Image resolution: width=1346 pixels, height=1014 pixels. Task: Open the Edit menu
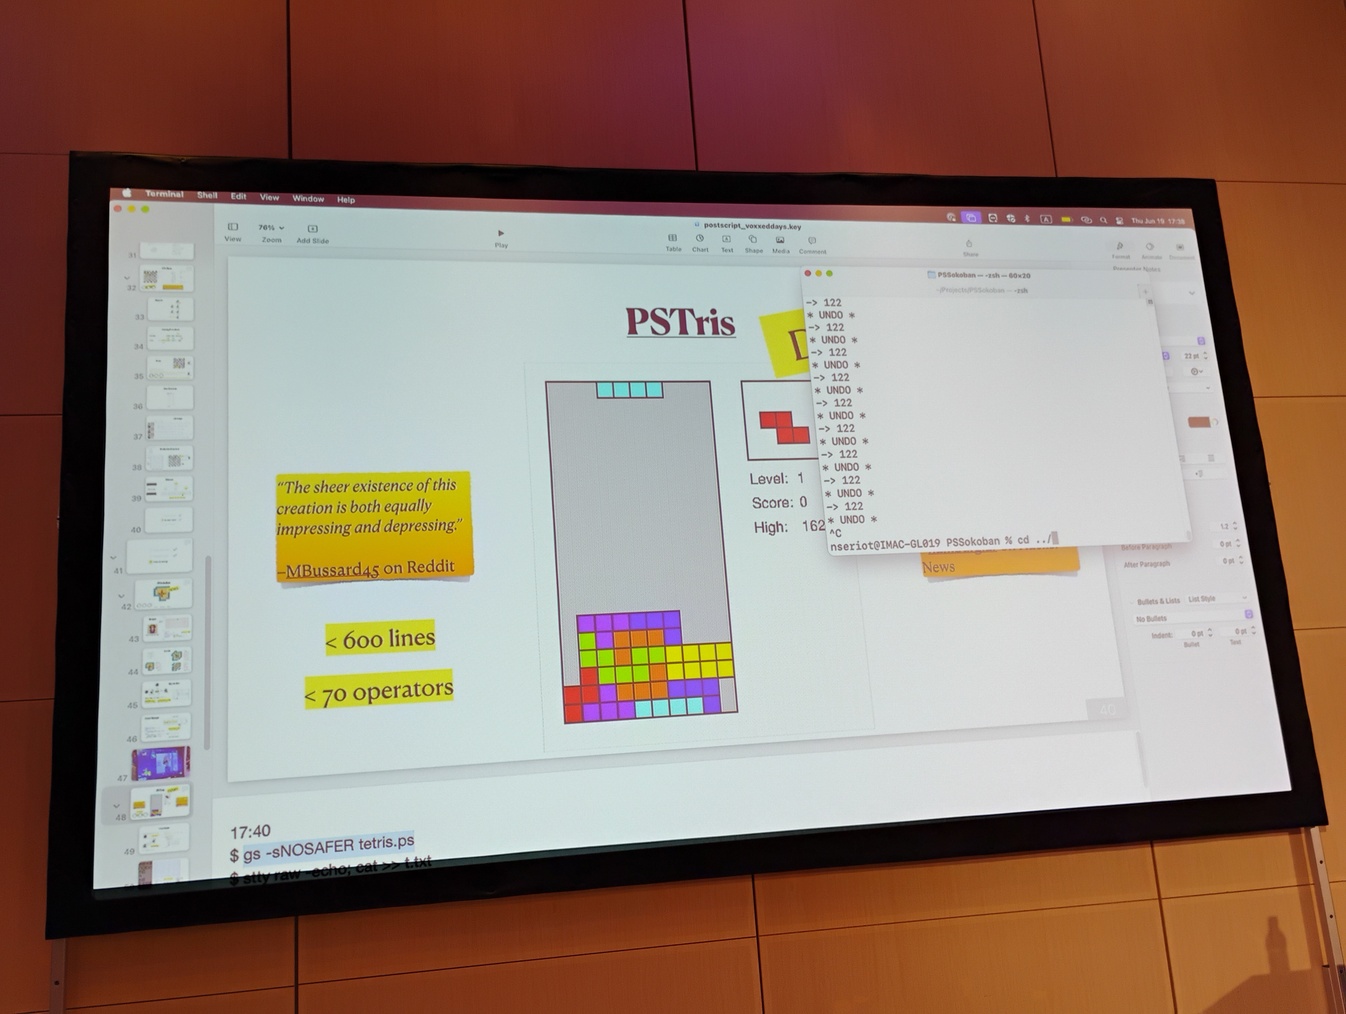click(x=238, y=196)
